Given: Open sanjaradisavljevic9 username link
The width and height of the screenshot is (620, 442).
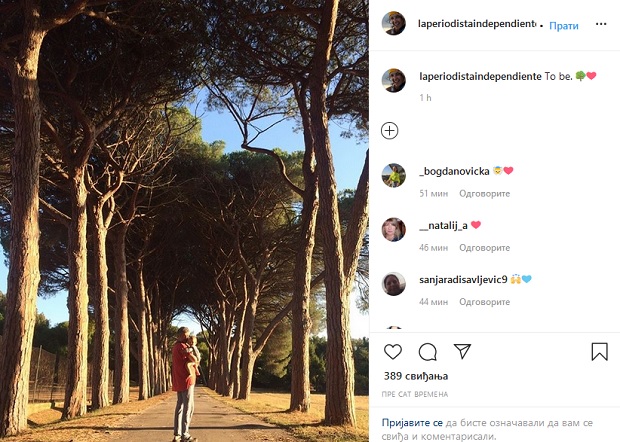Looking at the screenshot, I should point(463,280).
